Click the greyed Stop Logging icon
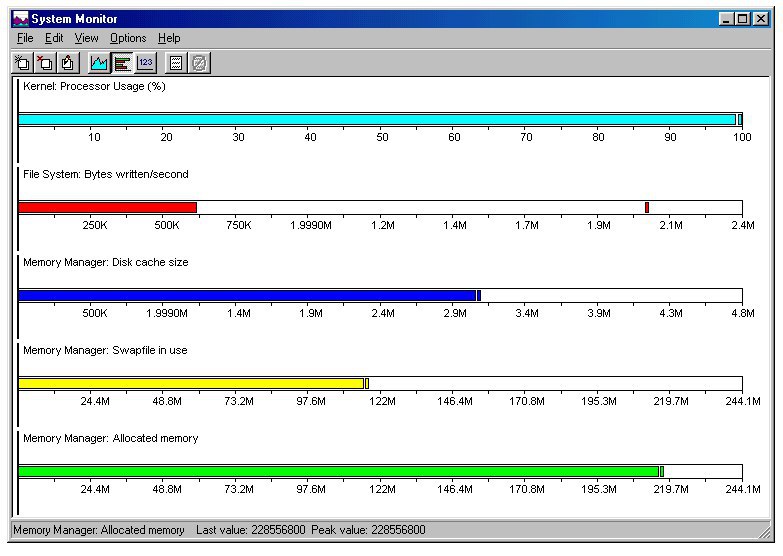783x556 pixels. (199, 63)
